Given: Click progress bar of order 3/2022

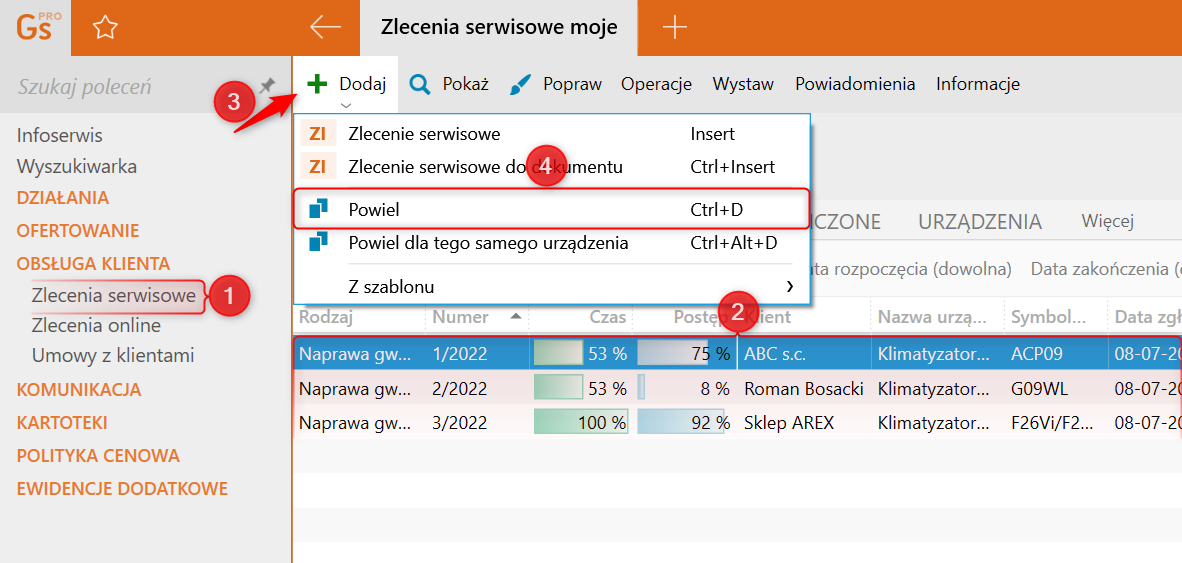Looking at the screenshot, I should (683, 423).
